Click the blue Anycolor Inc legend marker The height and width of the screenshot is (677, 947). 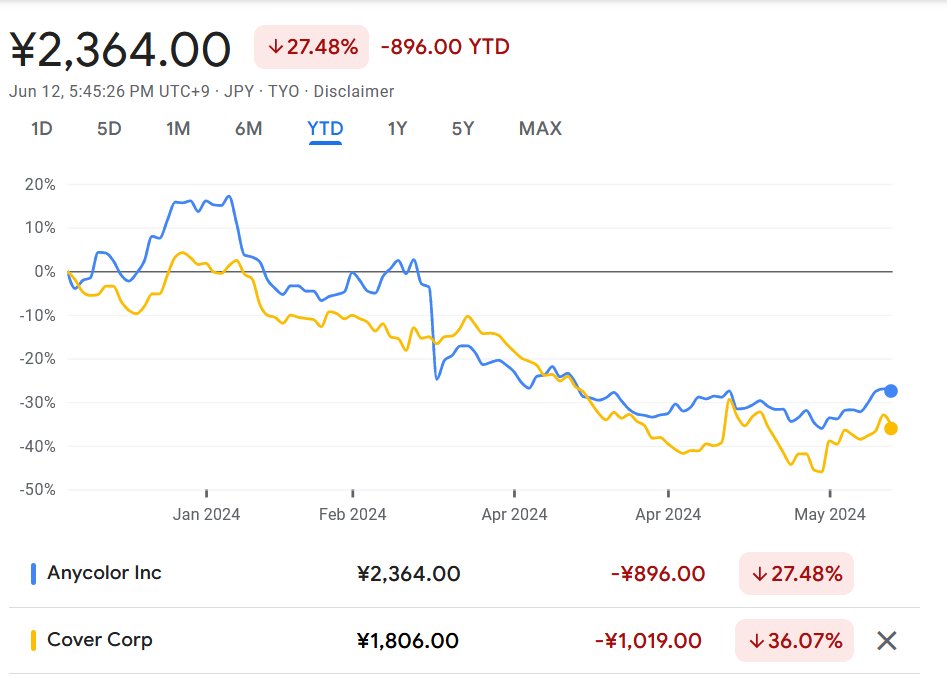[x=34, y=574]
